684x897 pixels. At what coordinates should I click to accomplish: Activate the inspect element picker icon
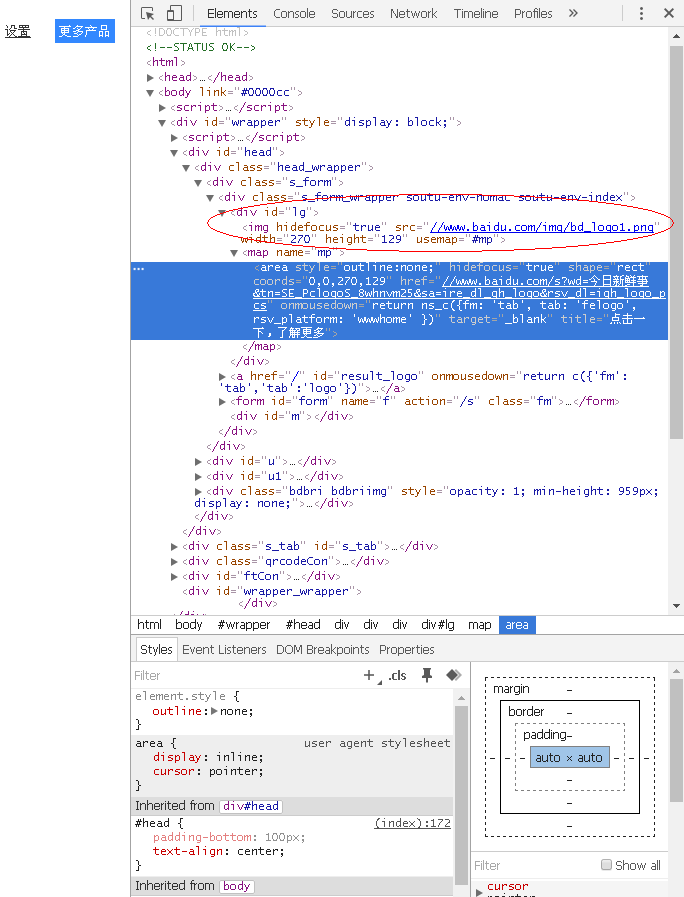[148, 13]
